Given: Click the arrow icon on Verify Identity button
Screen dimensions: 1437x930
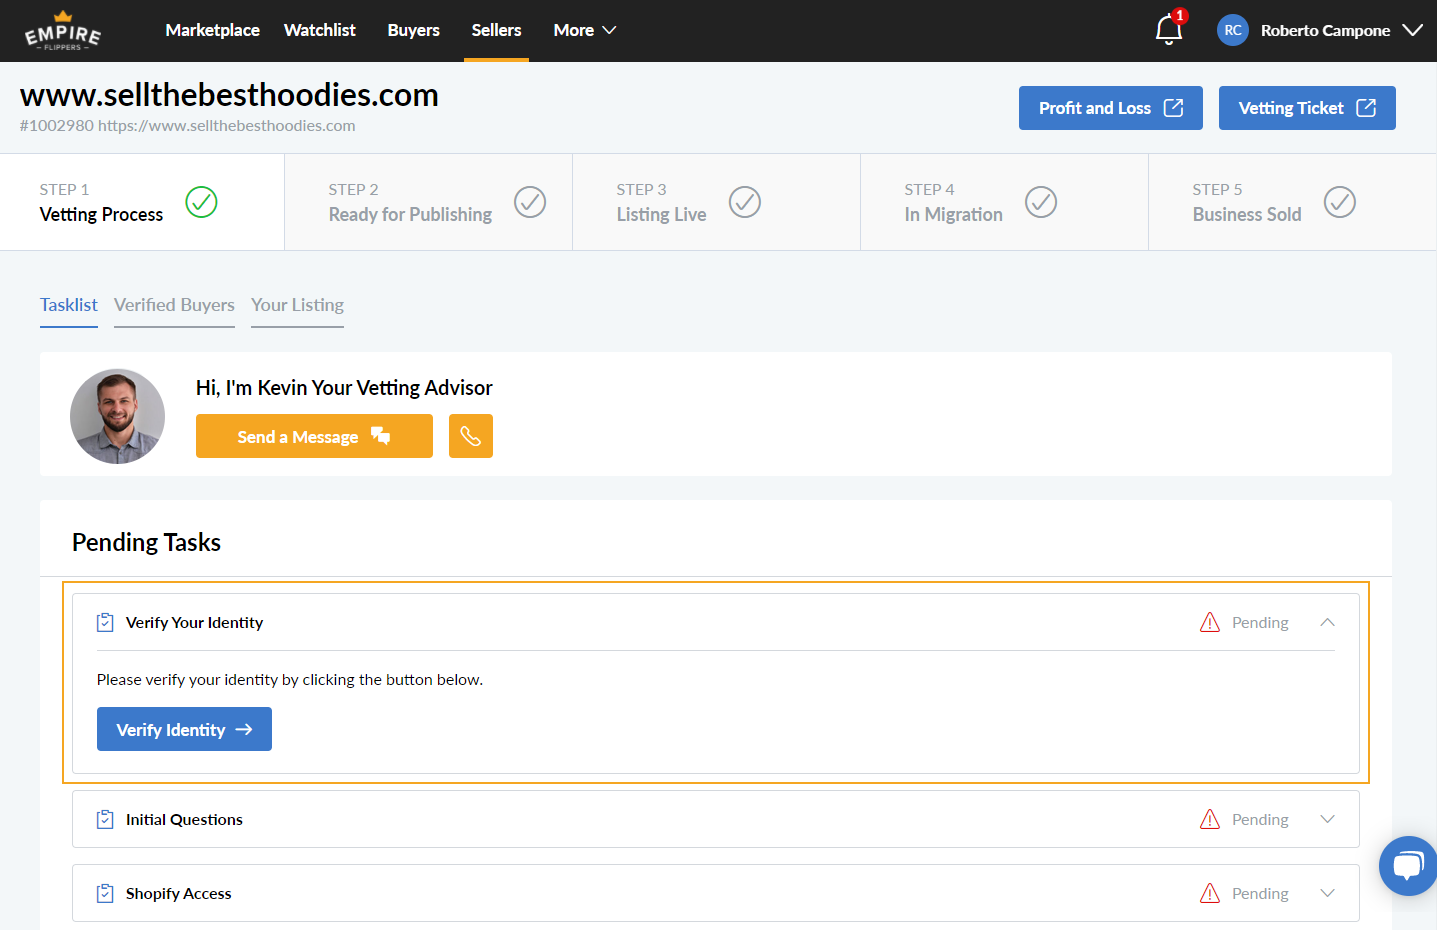Looking at the screenshot, I should (x=244, y=729).
